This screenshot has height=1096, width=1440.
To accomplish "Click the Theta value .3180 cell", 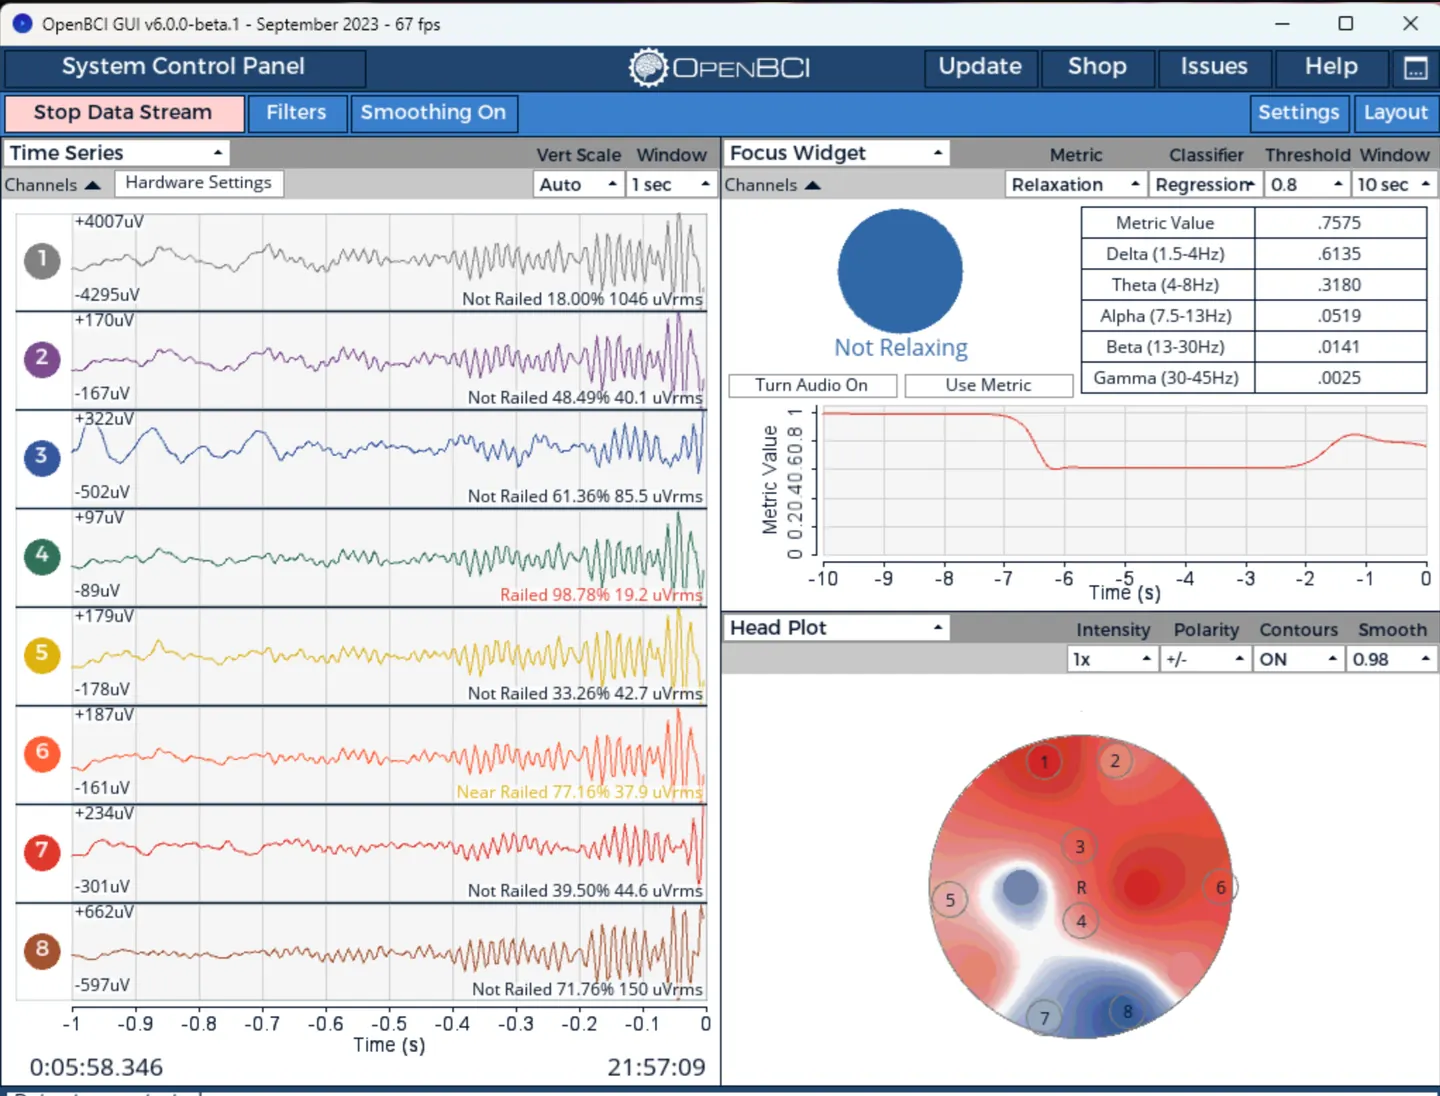I will pos(1340,285).
